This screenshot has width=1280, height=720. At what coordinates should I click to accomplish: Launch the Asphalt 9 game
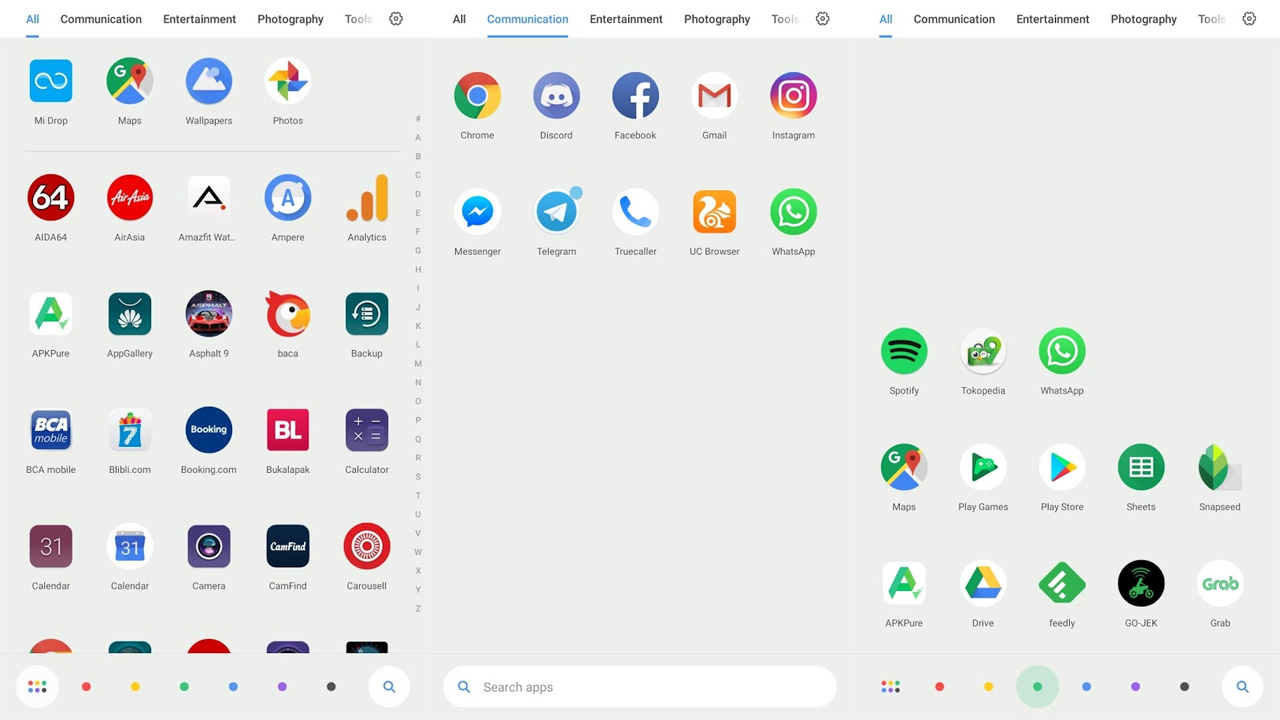[209, 314]
